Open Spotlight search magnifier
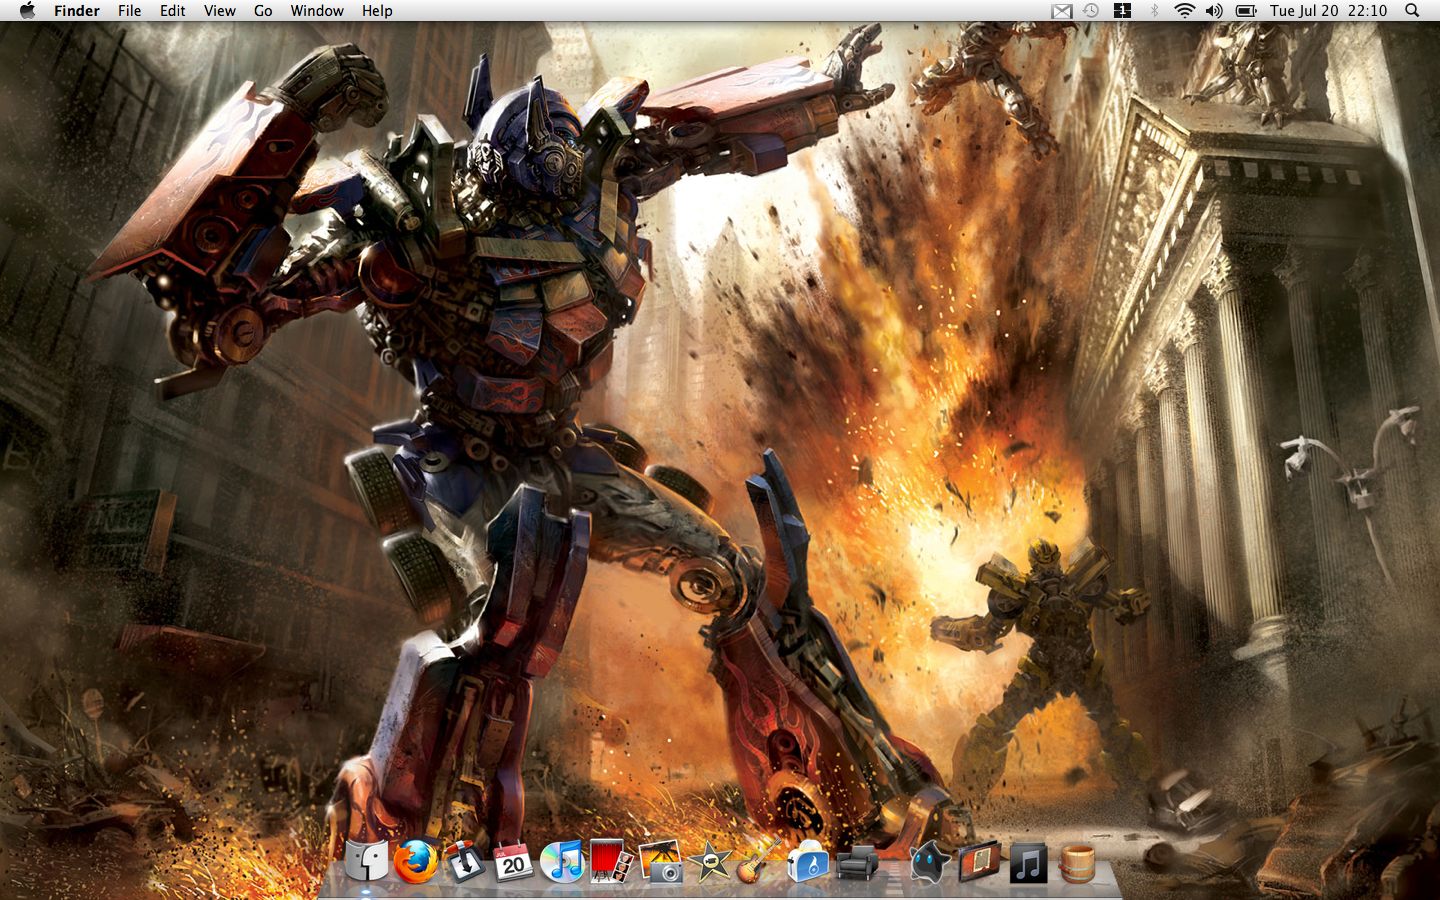Screen dimensions: 1440x900 coord(1412,11)
